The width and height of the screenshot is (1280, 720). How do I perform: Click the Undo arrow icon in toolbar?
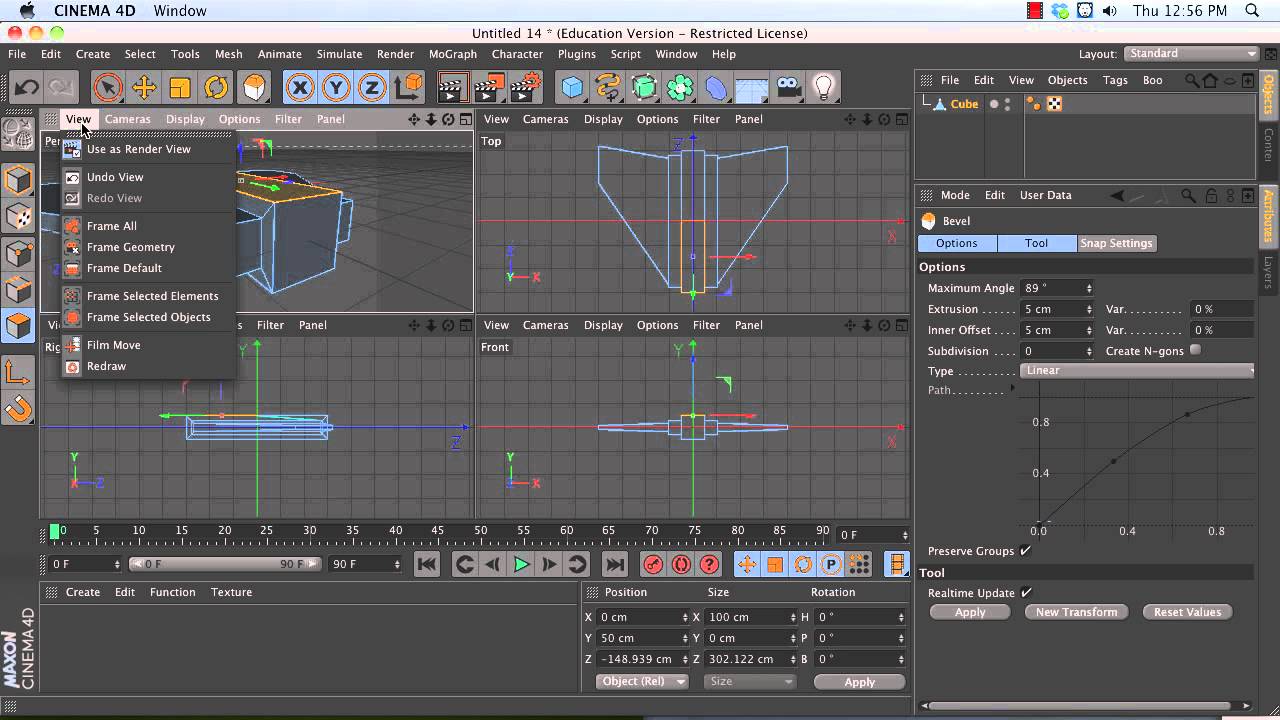pyautogui.click(x=27, y=88)
